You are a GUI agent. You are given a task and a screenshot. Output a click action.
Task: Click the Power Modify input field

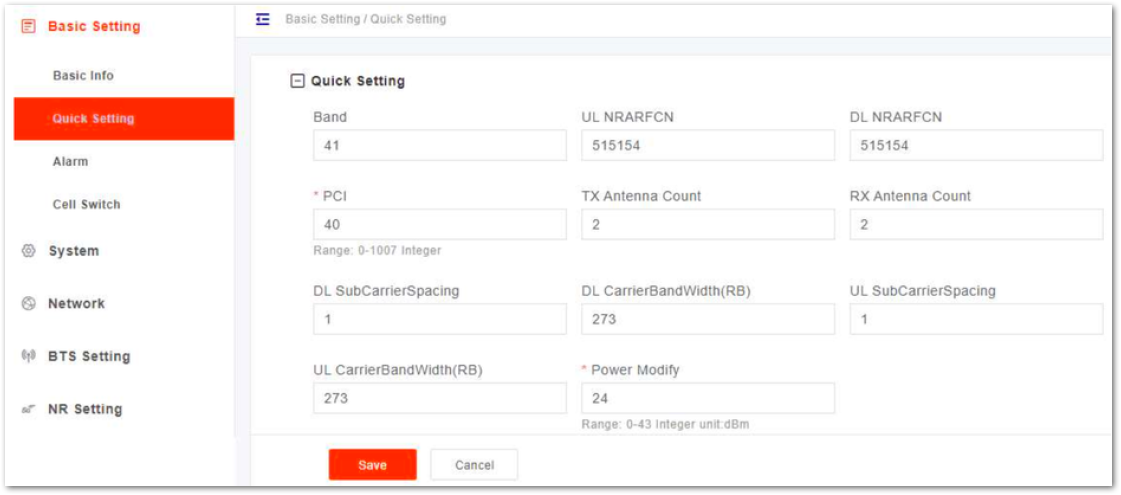tap(708, 398)
